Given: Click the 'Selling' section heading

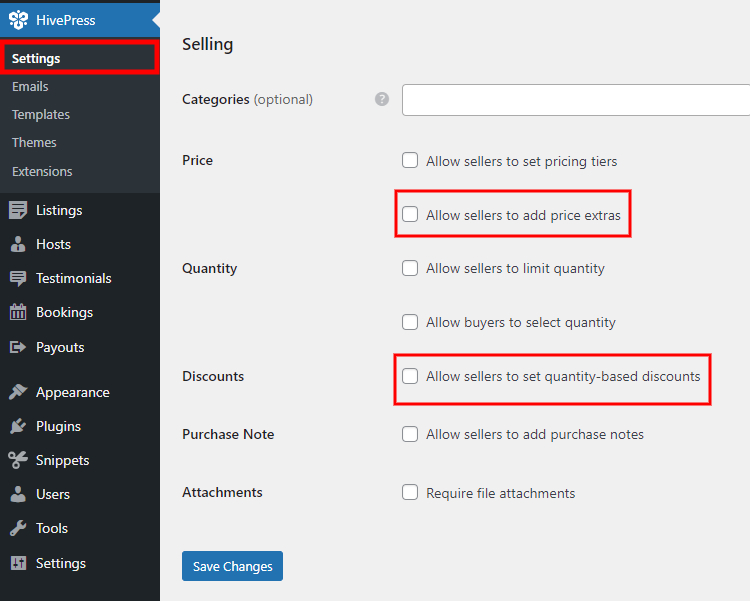Looking at the screenshot, I should pyautogui.click(x=208, y=45).
